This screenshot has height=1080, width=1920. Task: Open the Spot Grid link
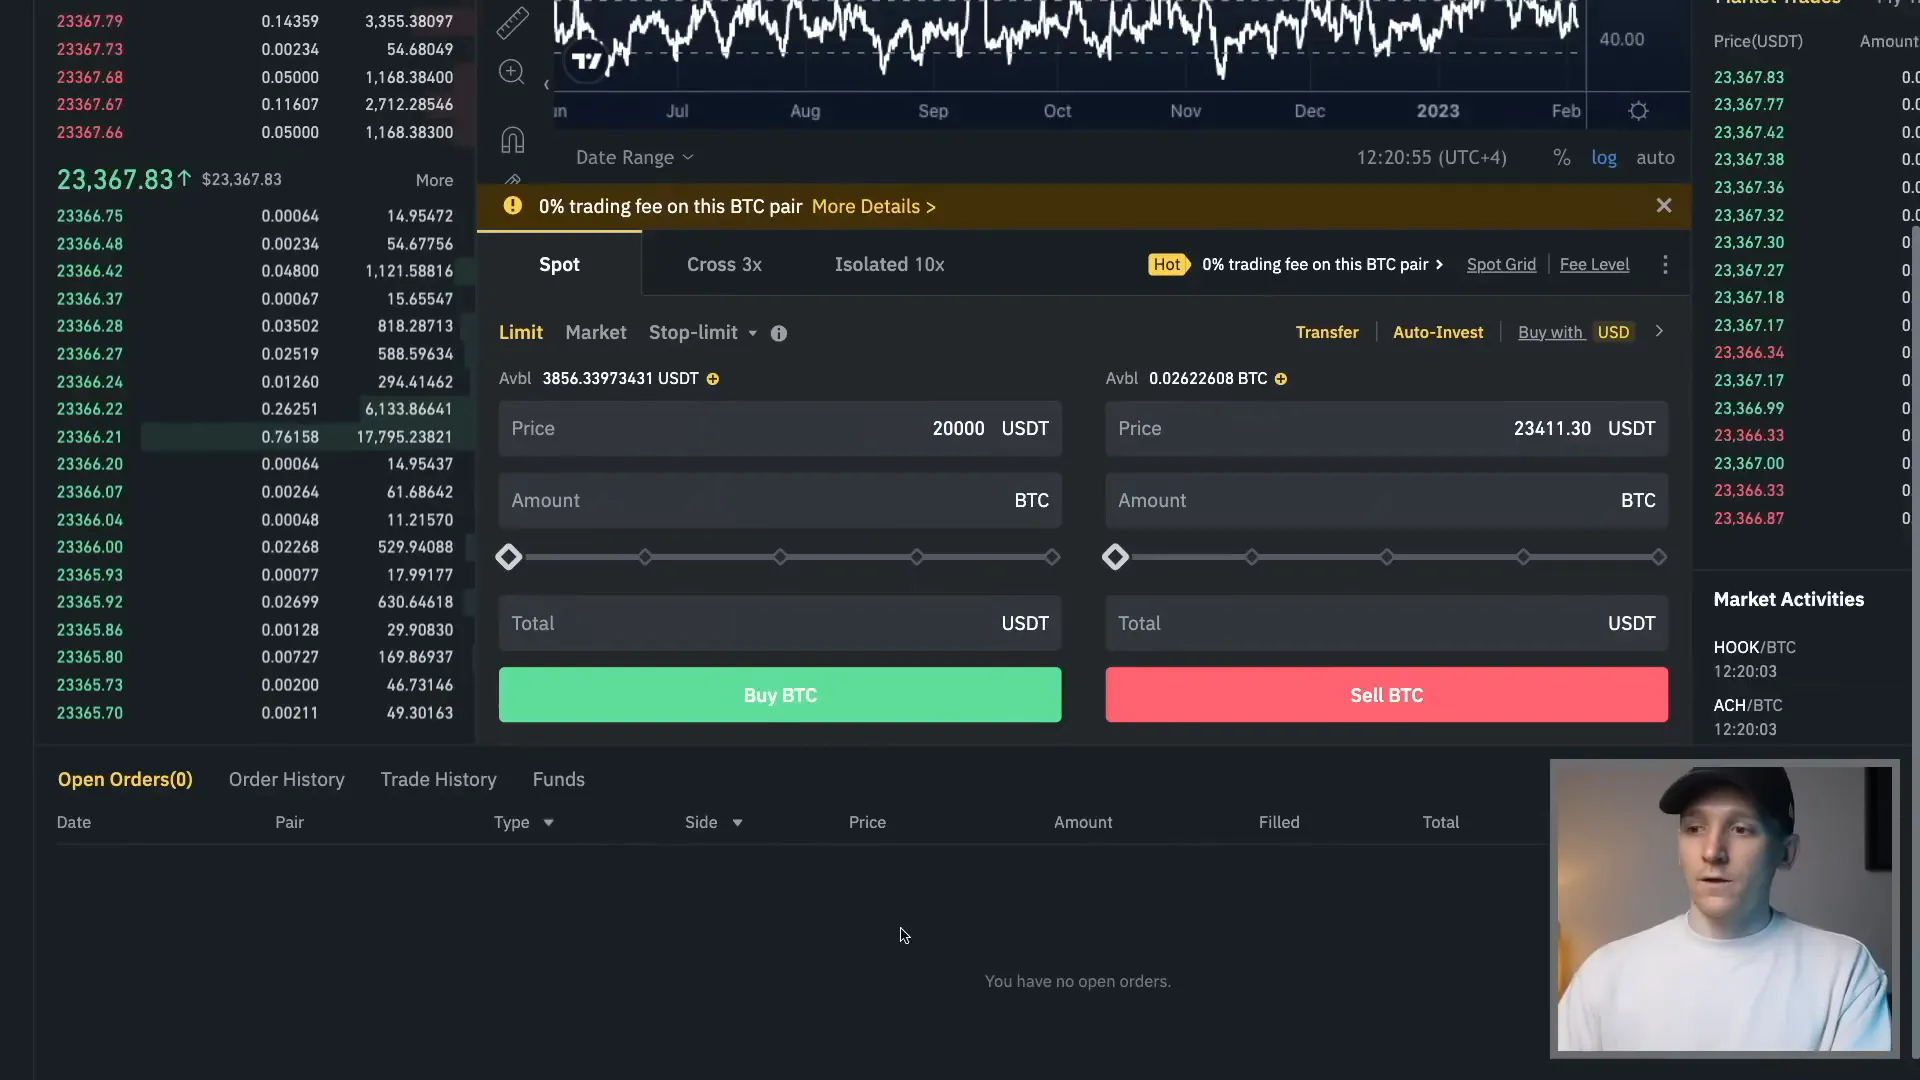coord(1501,264)
